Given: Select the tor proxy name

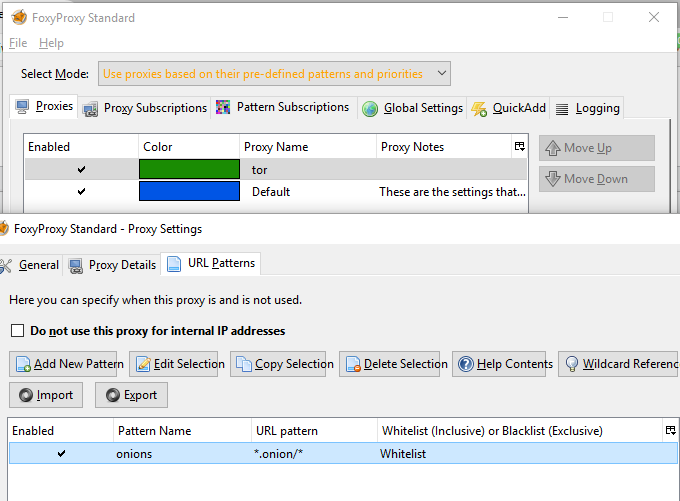Looking at the screenshot, I should pyautogui.click(x=259, y=170).
